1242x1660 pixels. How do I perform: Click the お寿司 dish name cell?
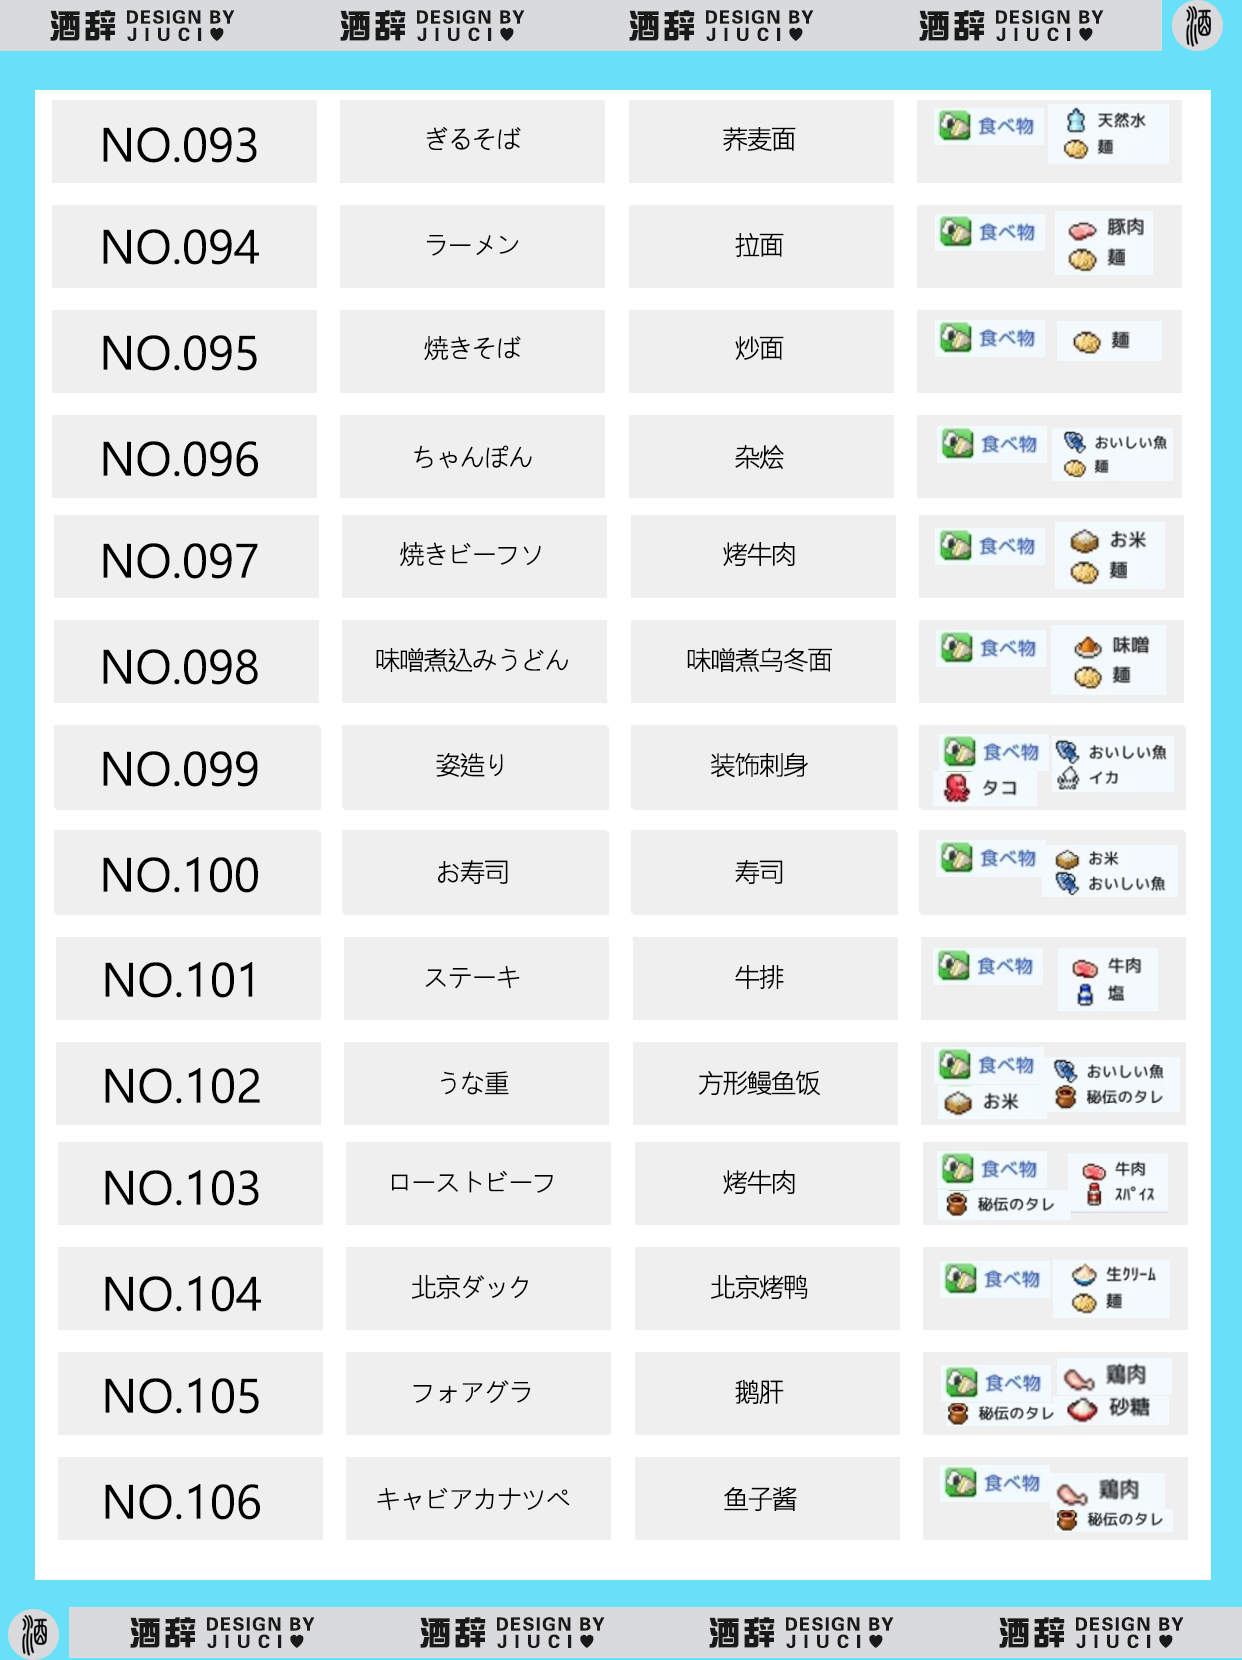475,872
